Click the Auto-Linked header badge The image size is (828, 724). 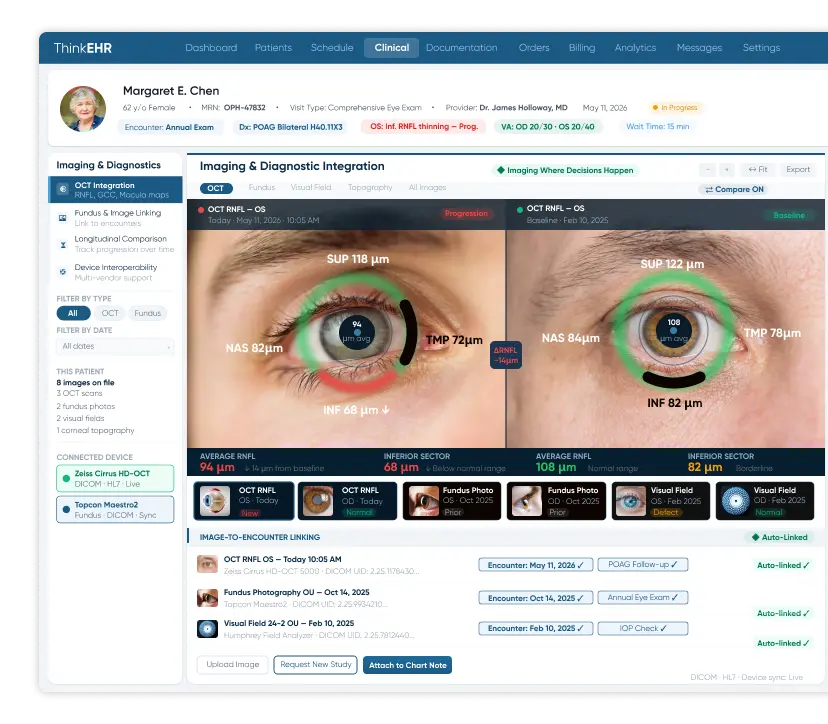pos(779,537)
